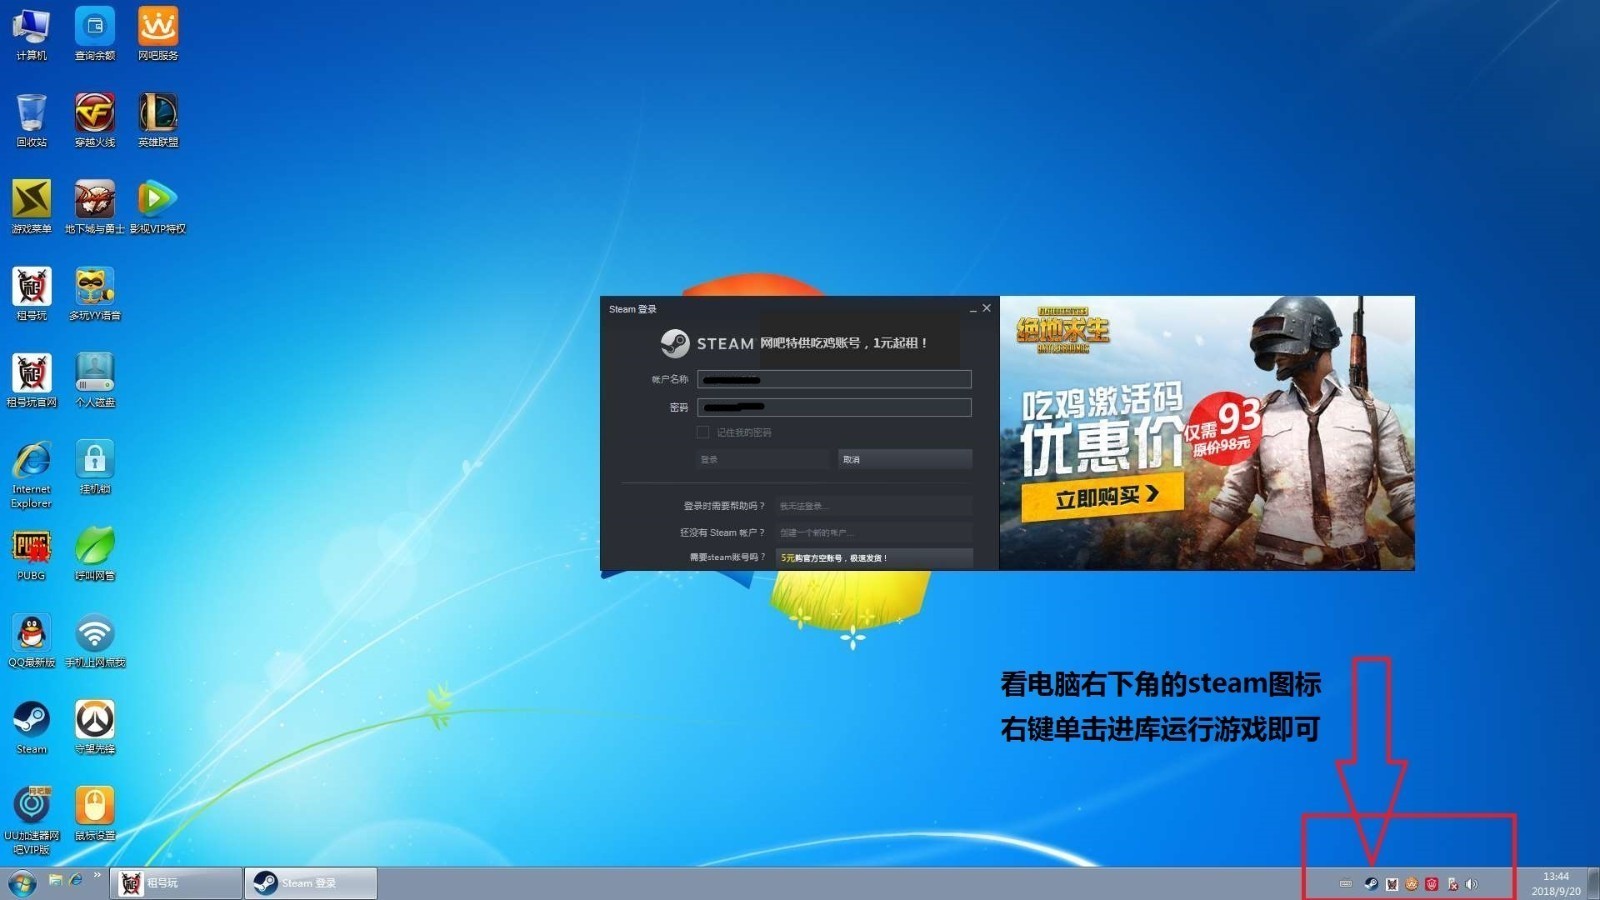The image size is (1600, 900).
Task: Open the Steam desktop shortcut
Action: pyautogui.click(x=31, y=727)
